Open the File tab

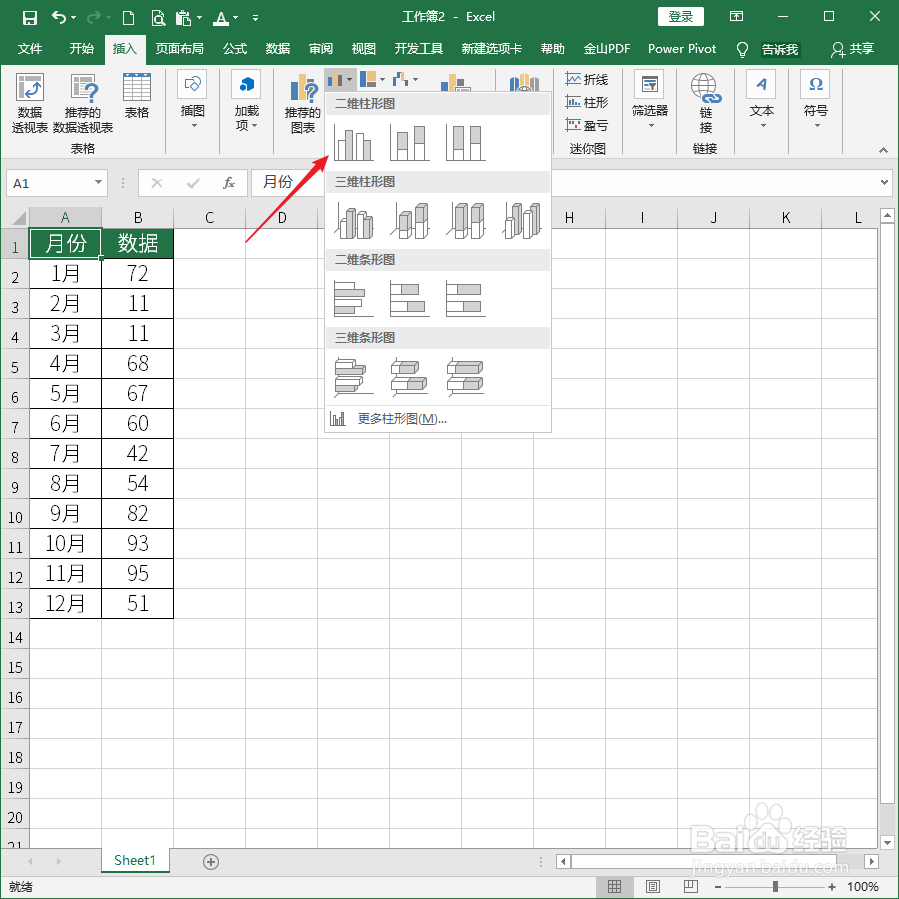tap(30, 49)
